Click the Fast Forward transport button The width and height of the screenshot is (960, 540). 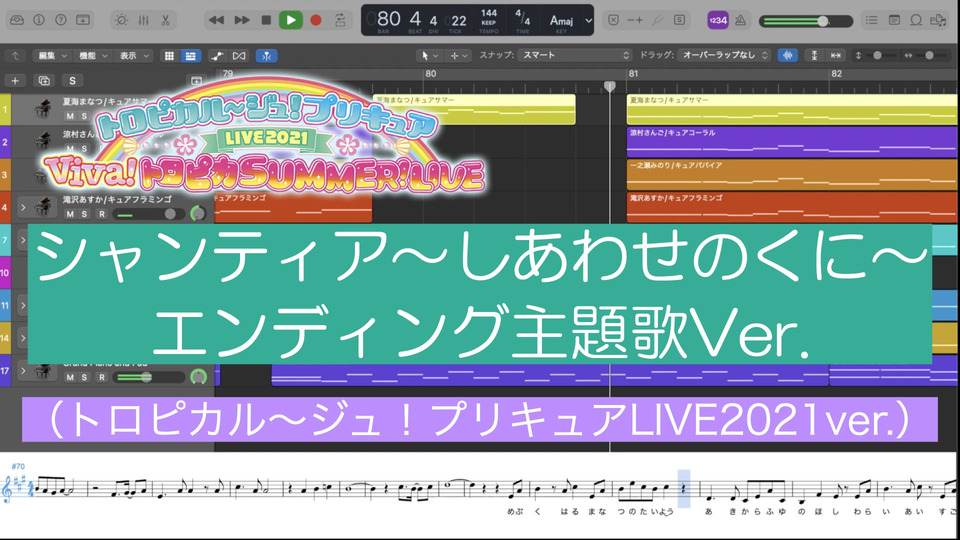(242, 20)
